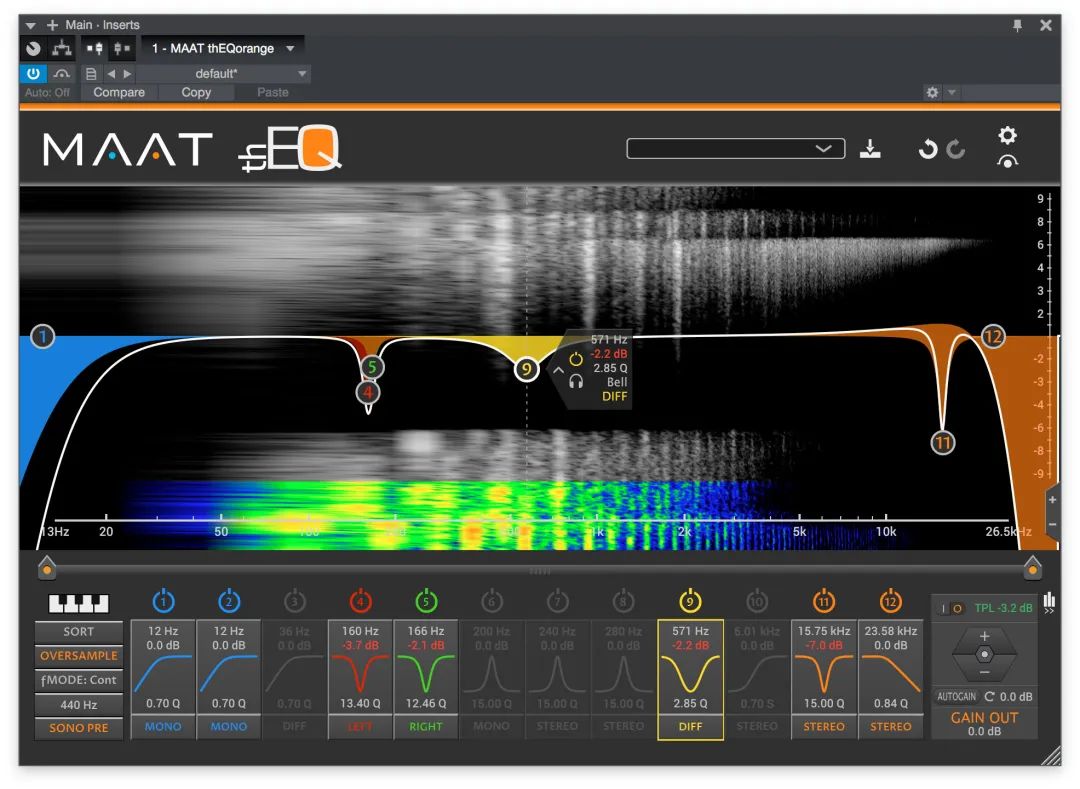Show the piano keyboard display

click(x=79, y=604)
